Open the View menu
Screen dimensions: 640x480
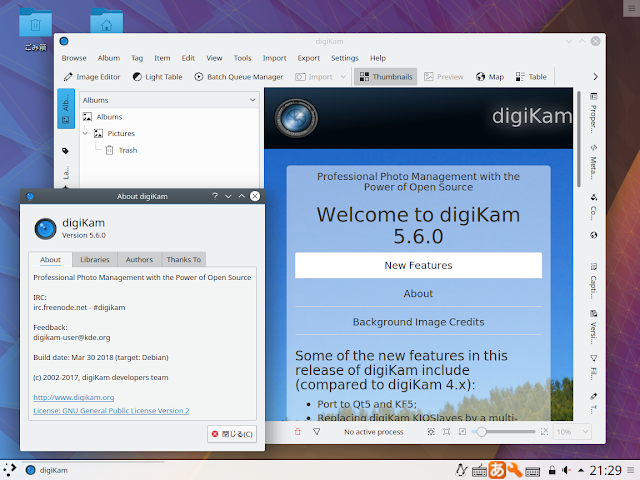tap(214, 58)
